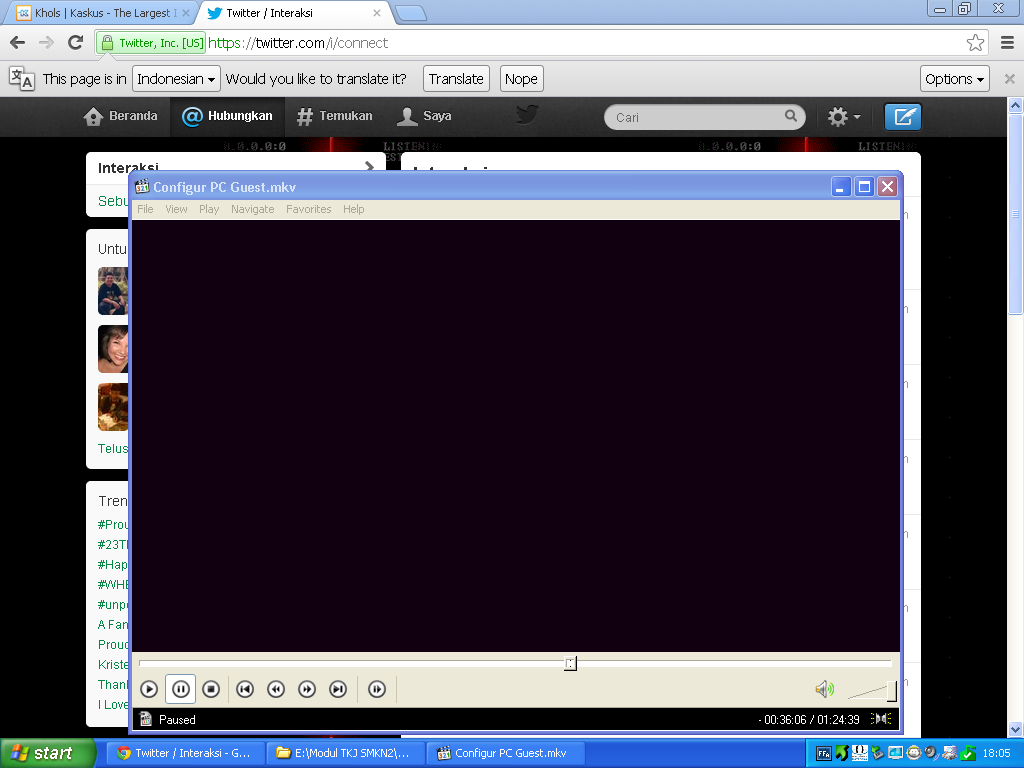Skip to the next track icon
The image size is (1024, 768).
tap(338, 689)
